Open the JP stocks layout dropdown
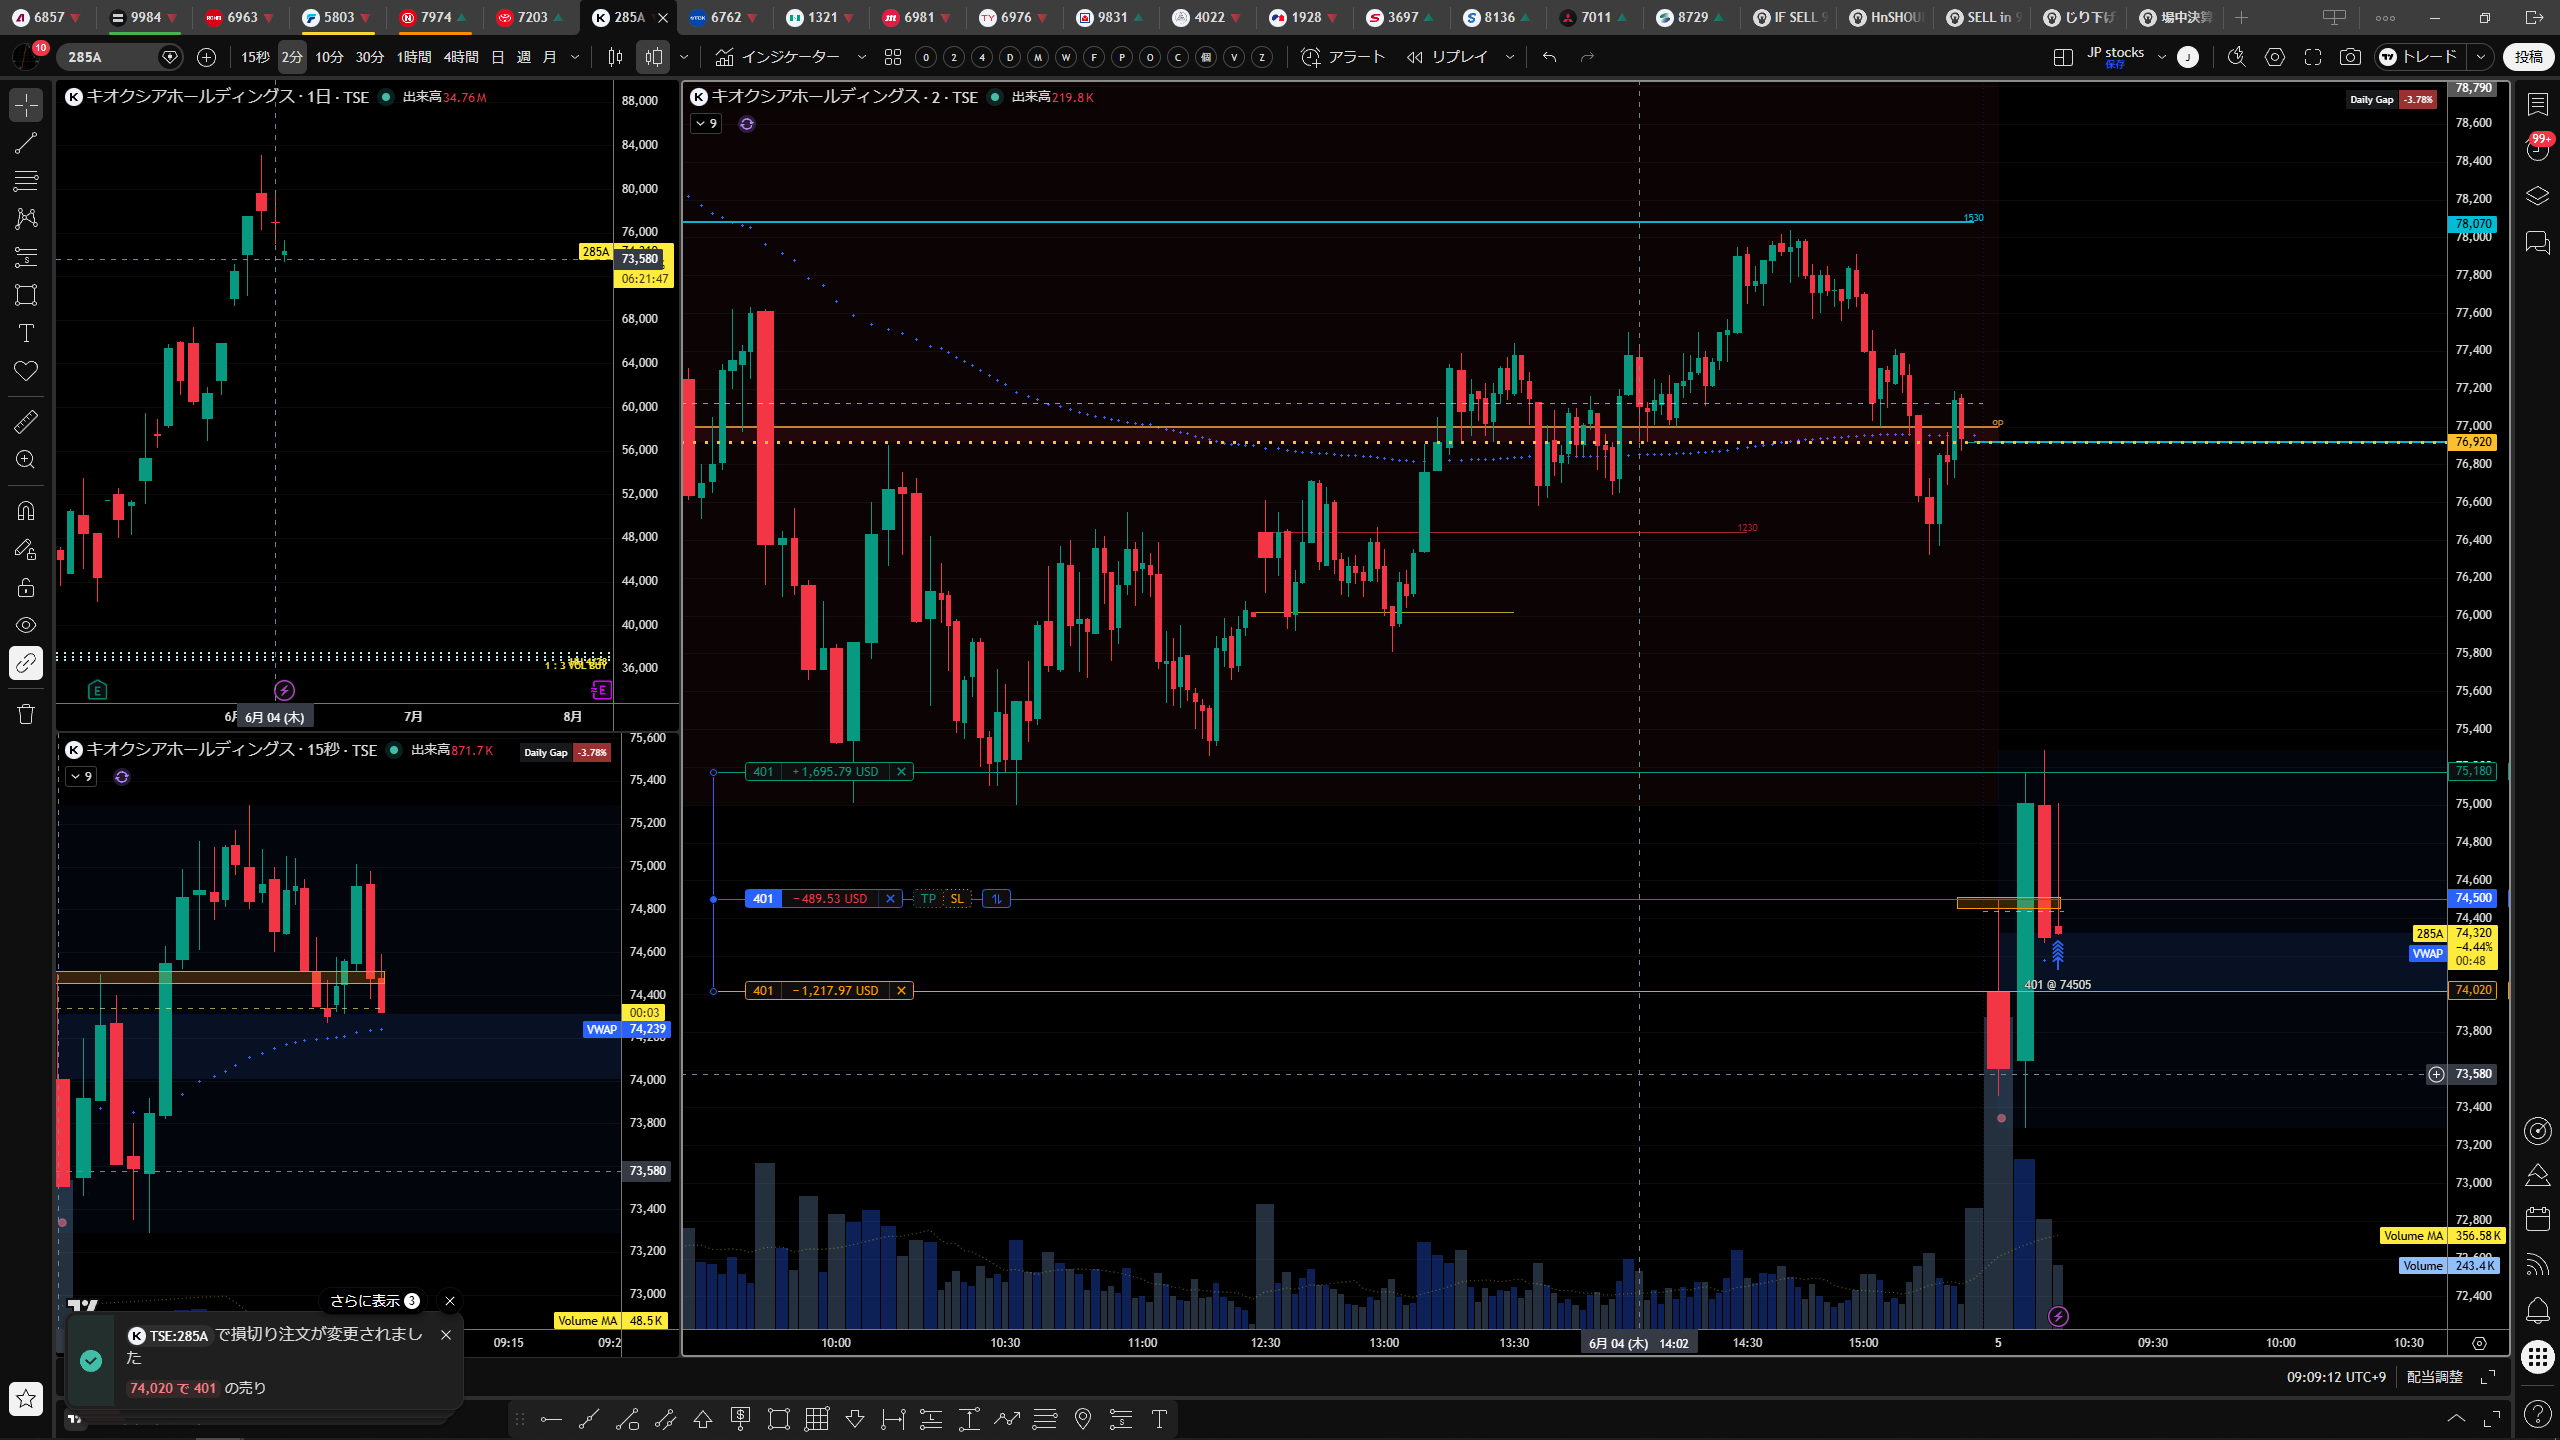The width and height of the screenshot is (2560, 1440). 2162,57
